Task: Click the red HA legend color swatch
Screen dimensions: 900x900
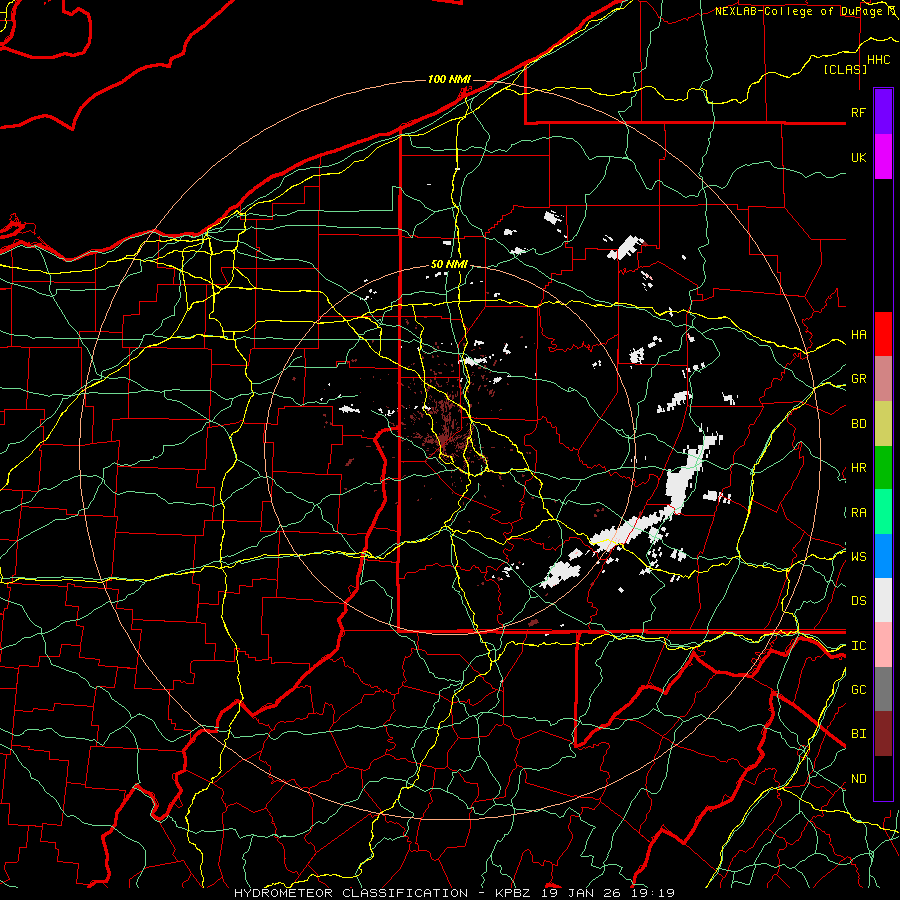Action: click(883, 334)
